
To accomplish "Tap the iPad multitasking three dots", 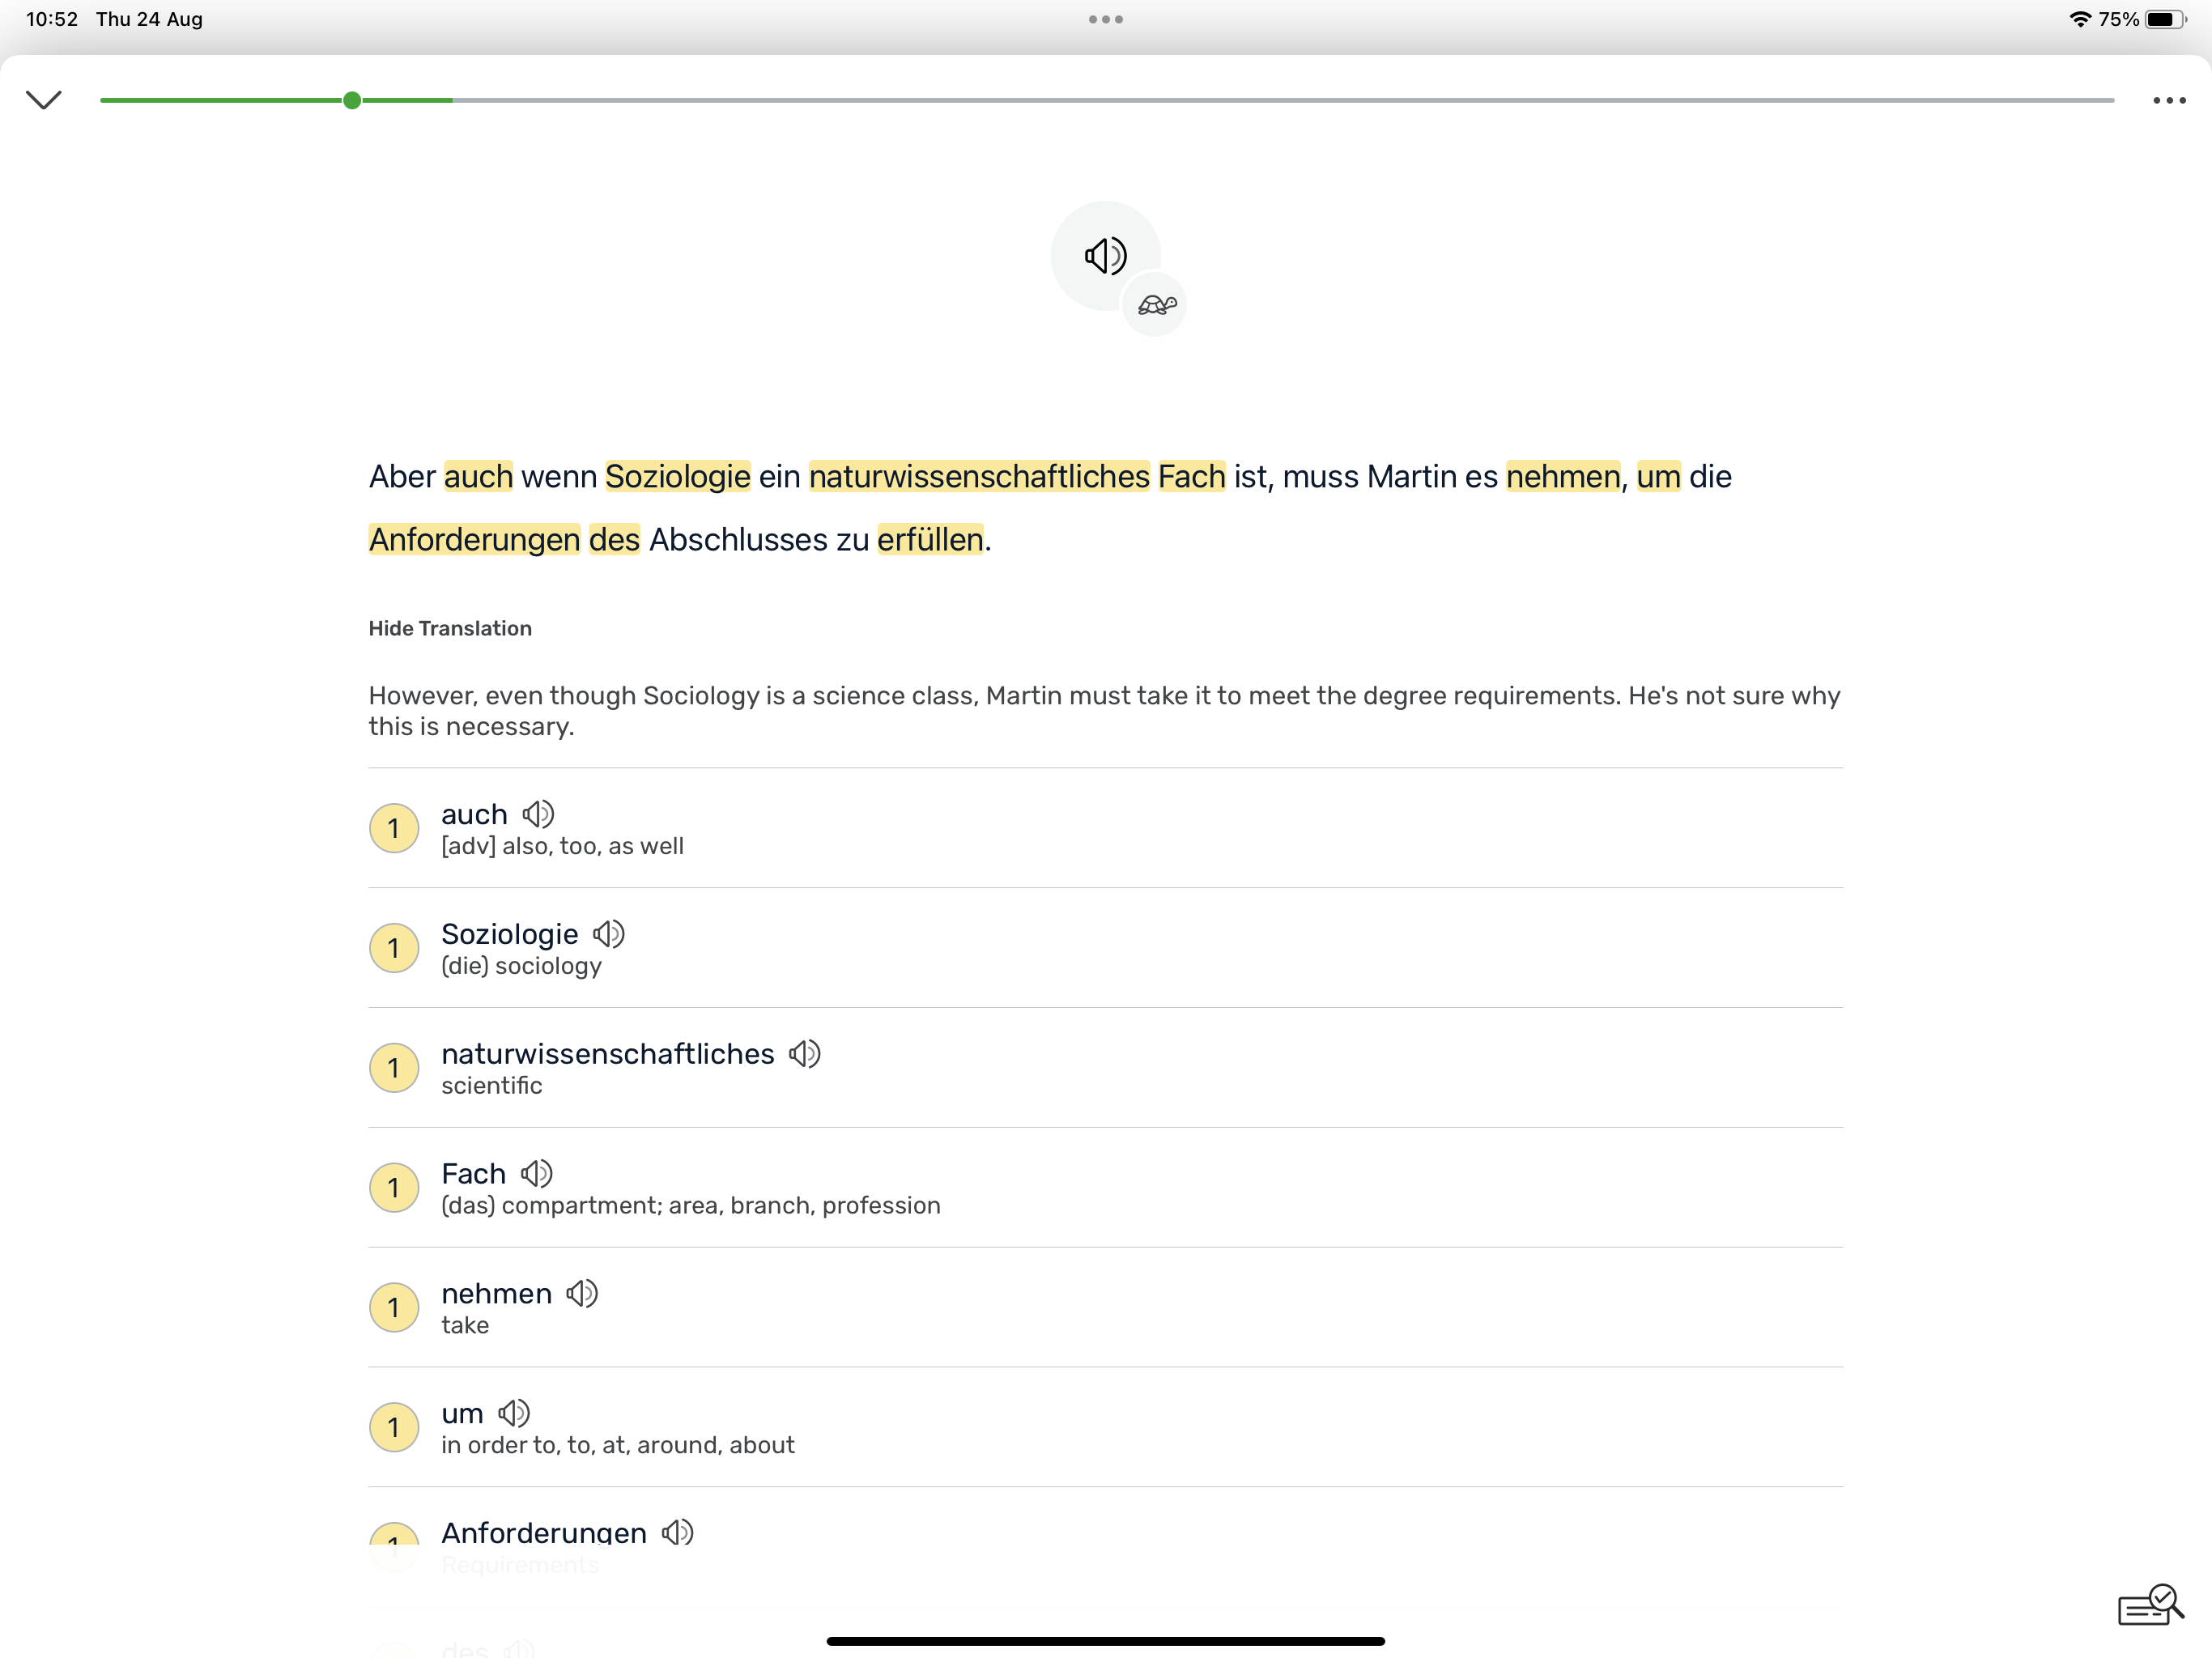I will click(1106, 19).
